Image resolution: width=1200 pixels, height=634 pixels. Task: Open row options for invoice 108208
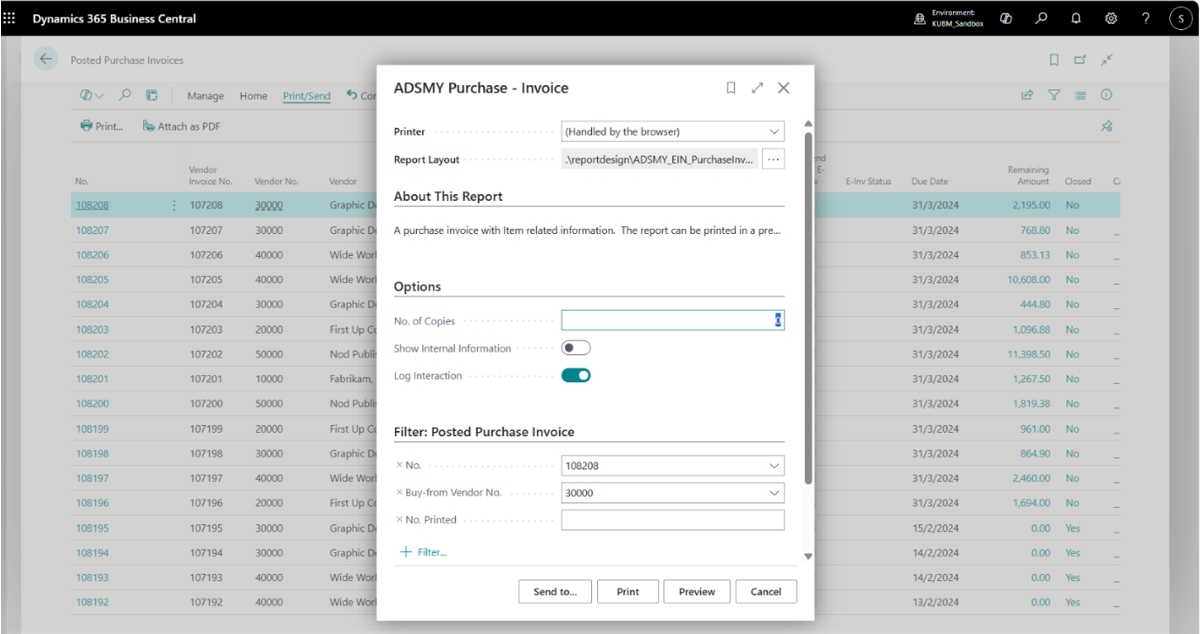coord(174,205)
